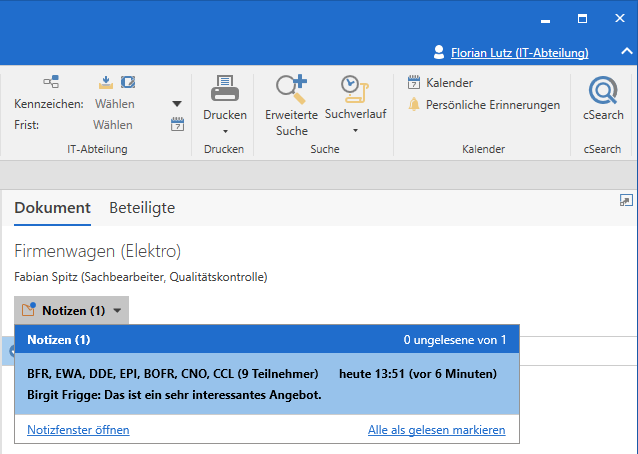Open user account Florian Lutz (IT-Abteilung)

pyautogui.click(x=519, y=52)
